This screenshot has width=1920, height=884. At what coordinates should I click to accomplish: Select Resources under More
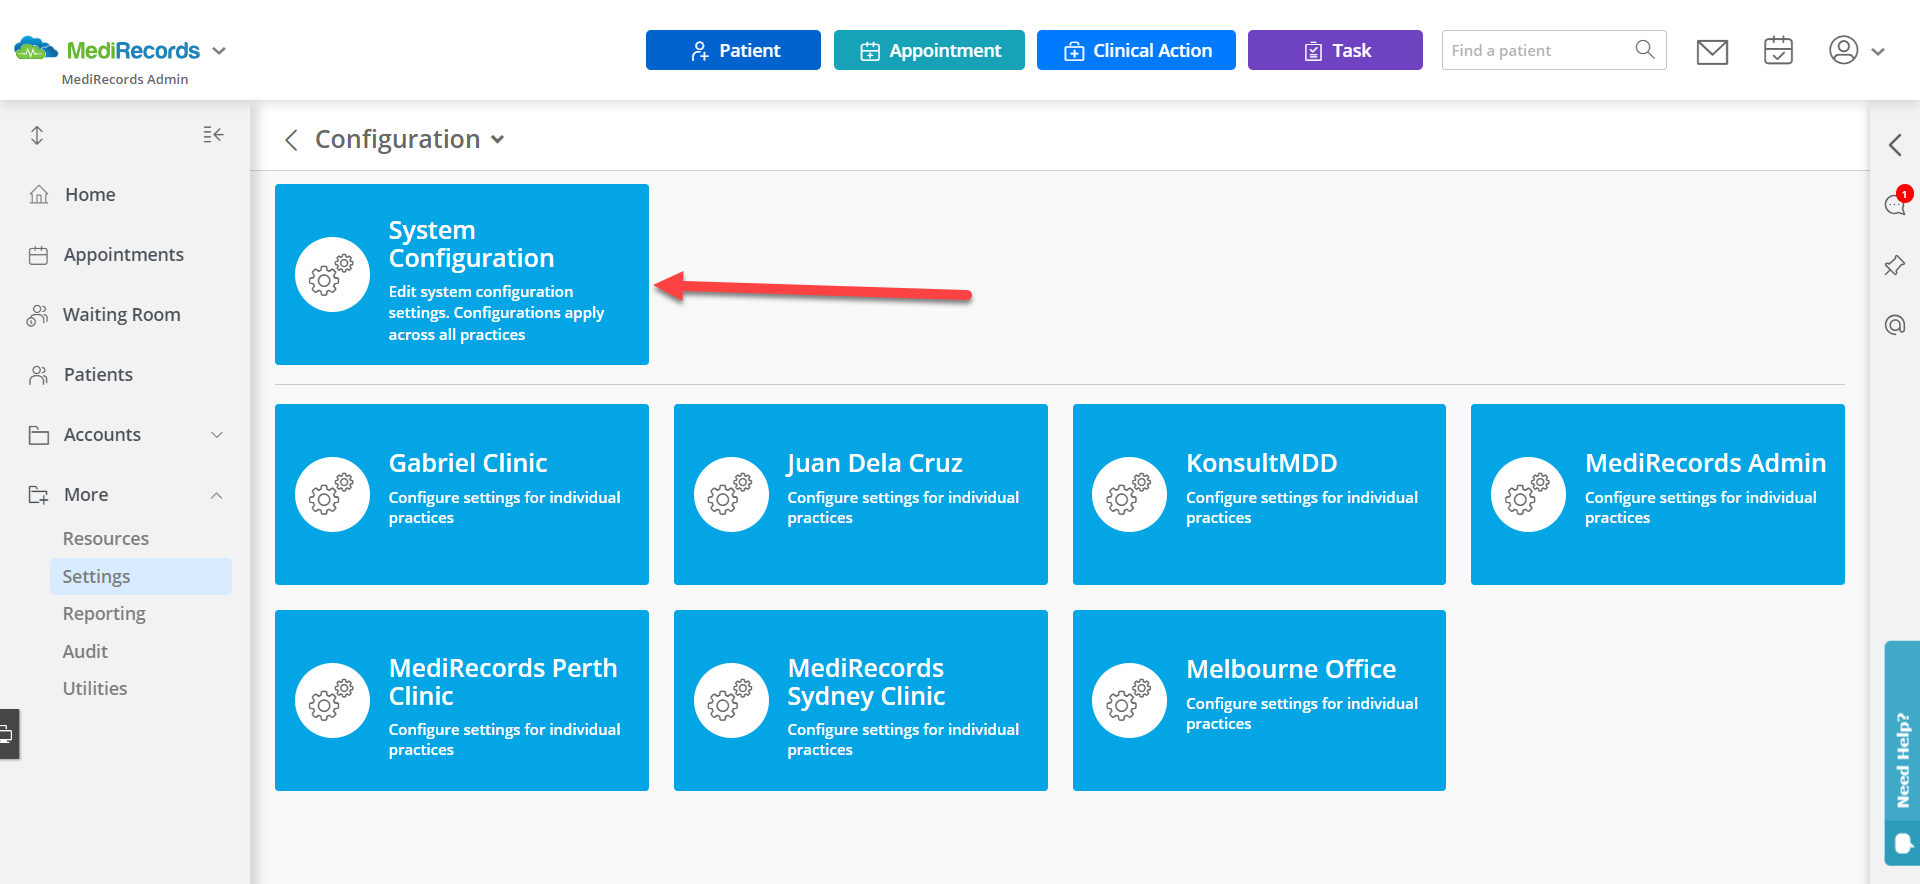coord(106,539)
